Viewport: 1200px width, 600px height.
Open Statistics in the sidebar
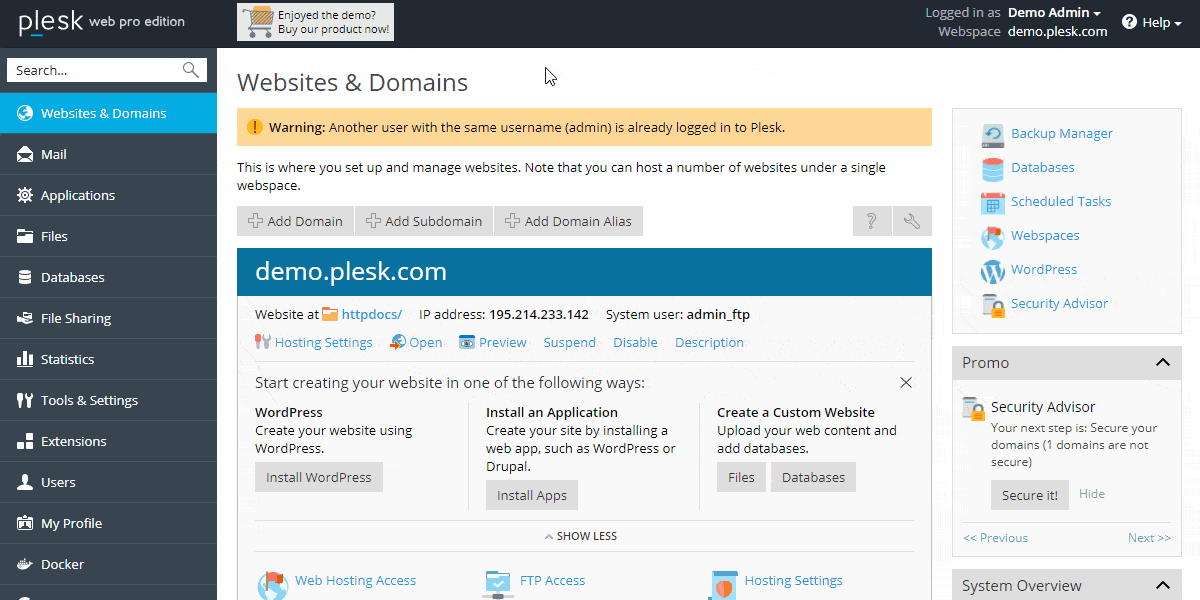click(108, 359)
